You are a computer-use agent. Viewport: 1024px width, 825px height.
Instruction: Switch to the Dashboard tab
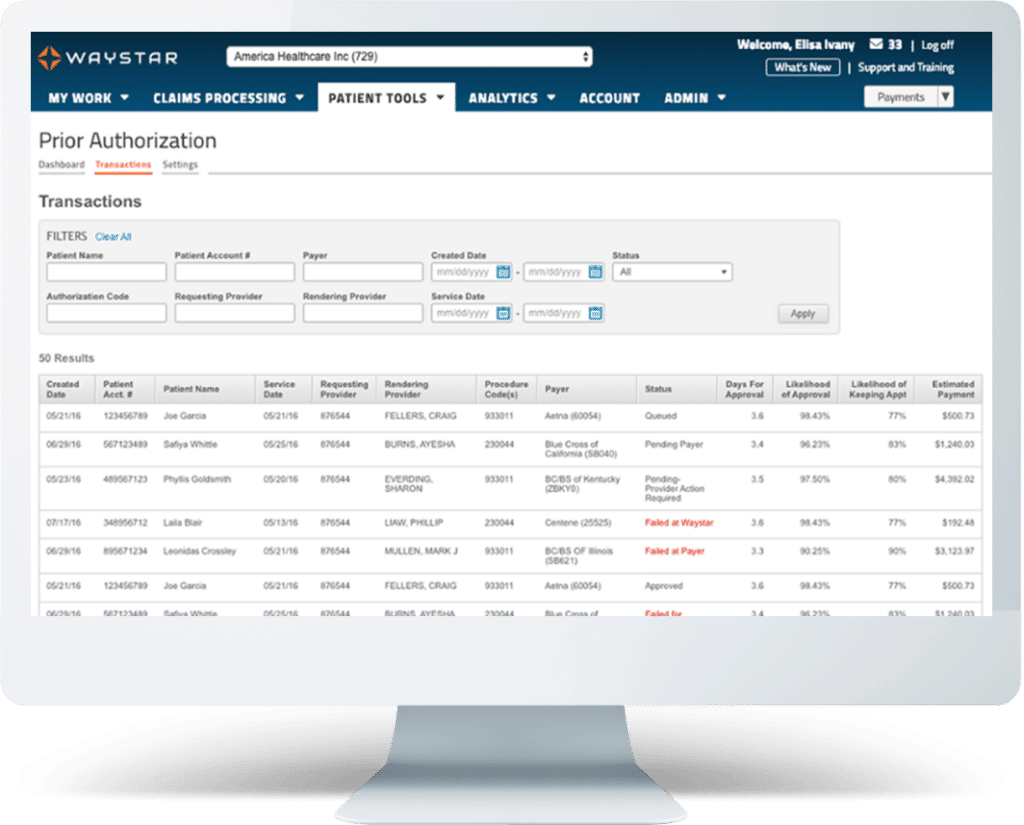[61, 165]
